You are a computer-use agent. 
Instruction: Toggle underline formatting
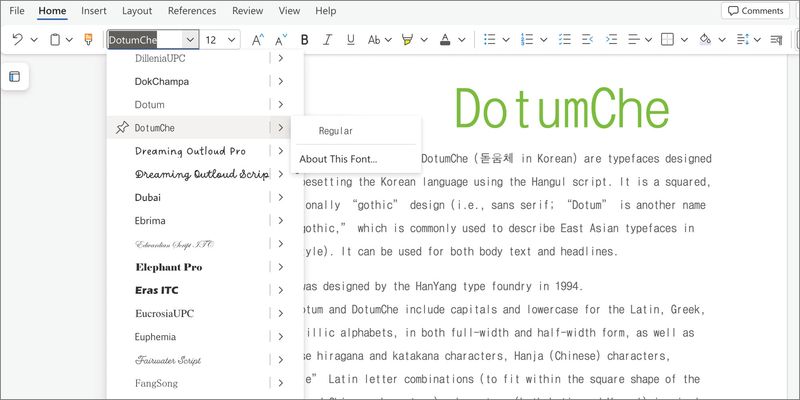350,40
